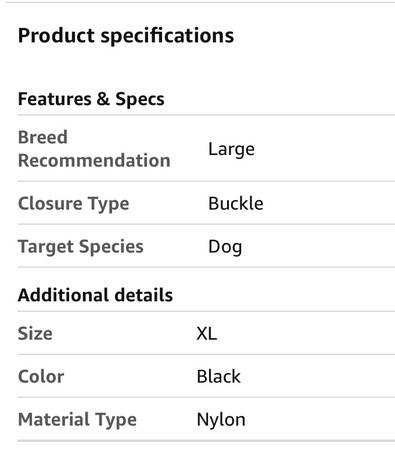Click the Recommendation word in breed row

point(94,161)
